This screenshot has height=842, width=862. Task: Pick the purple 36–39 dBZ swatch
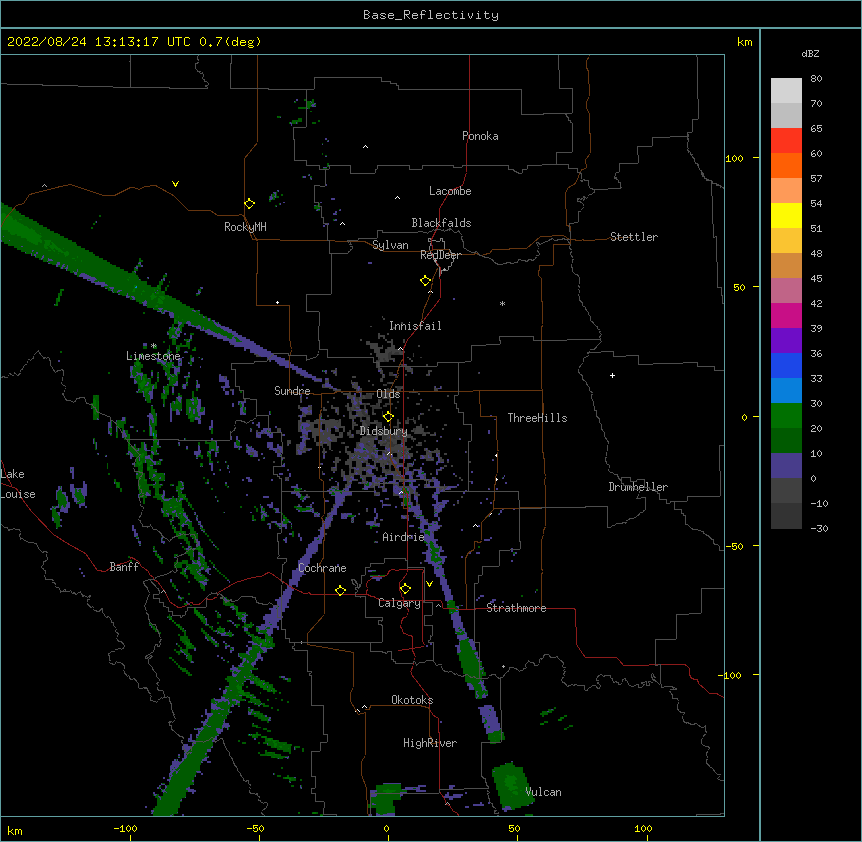tap(786, 341)
